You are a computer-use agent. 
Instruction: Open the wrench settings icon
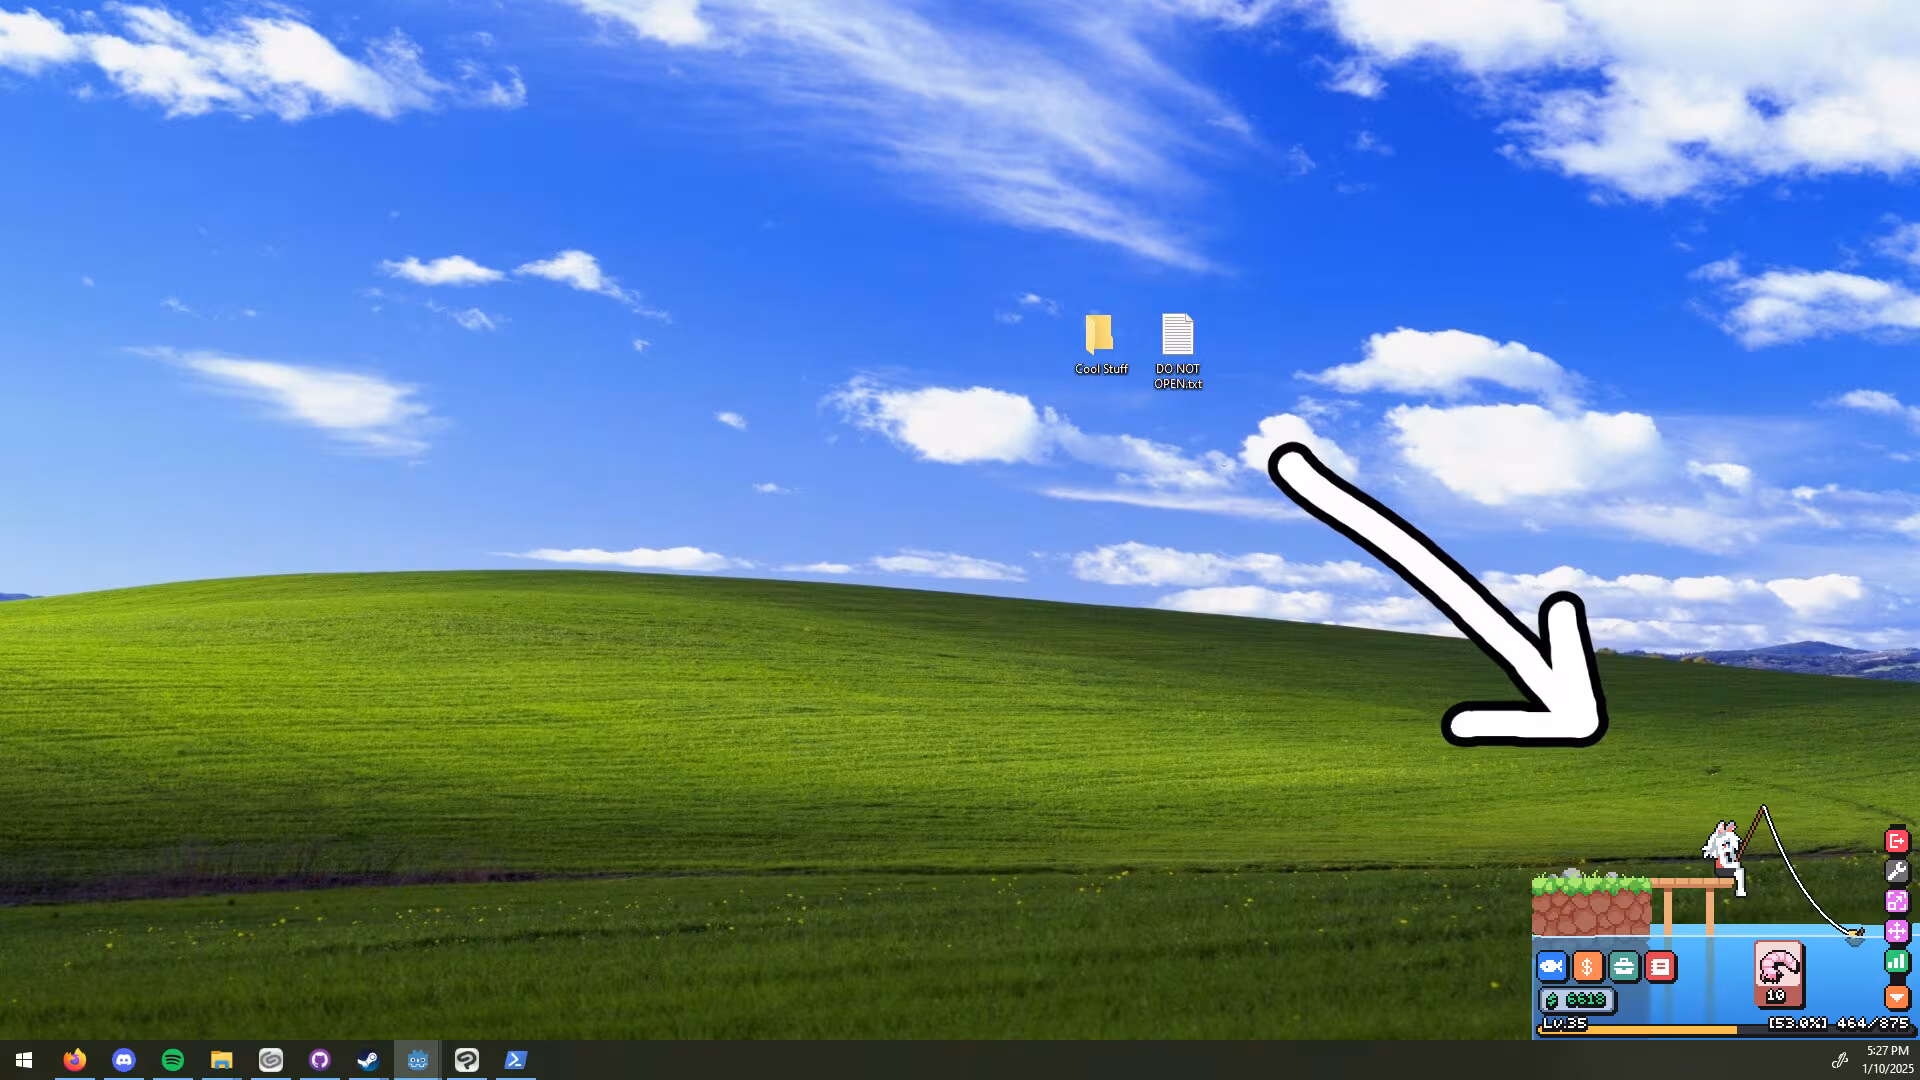[1896, 871]
